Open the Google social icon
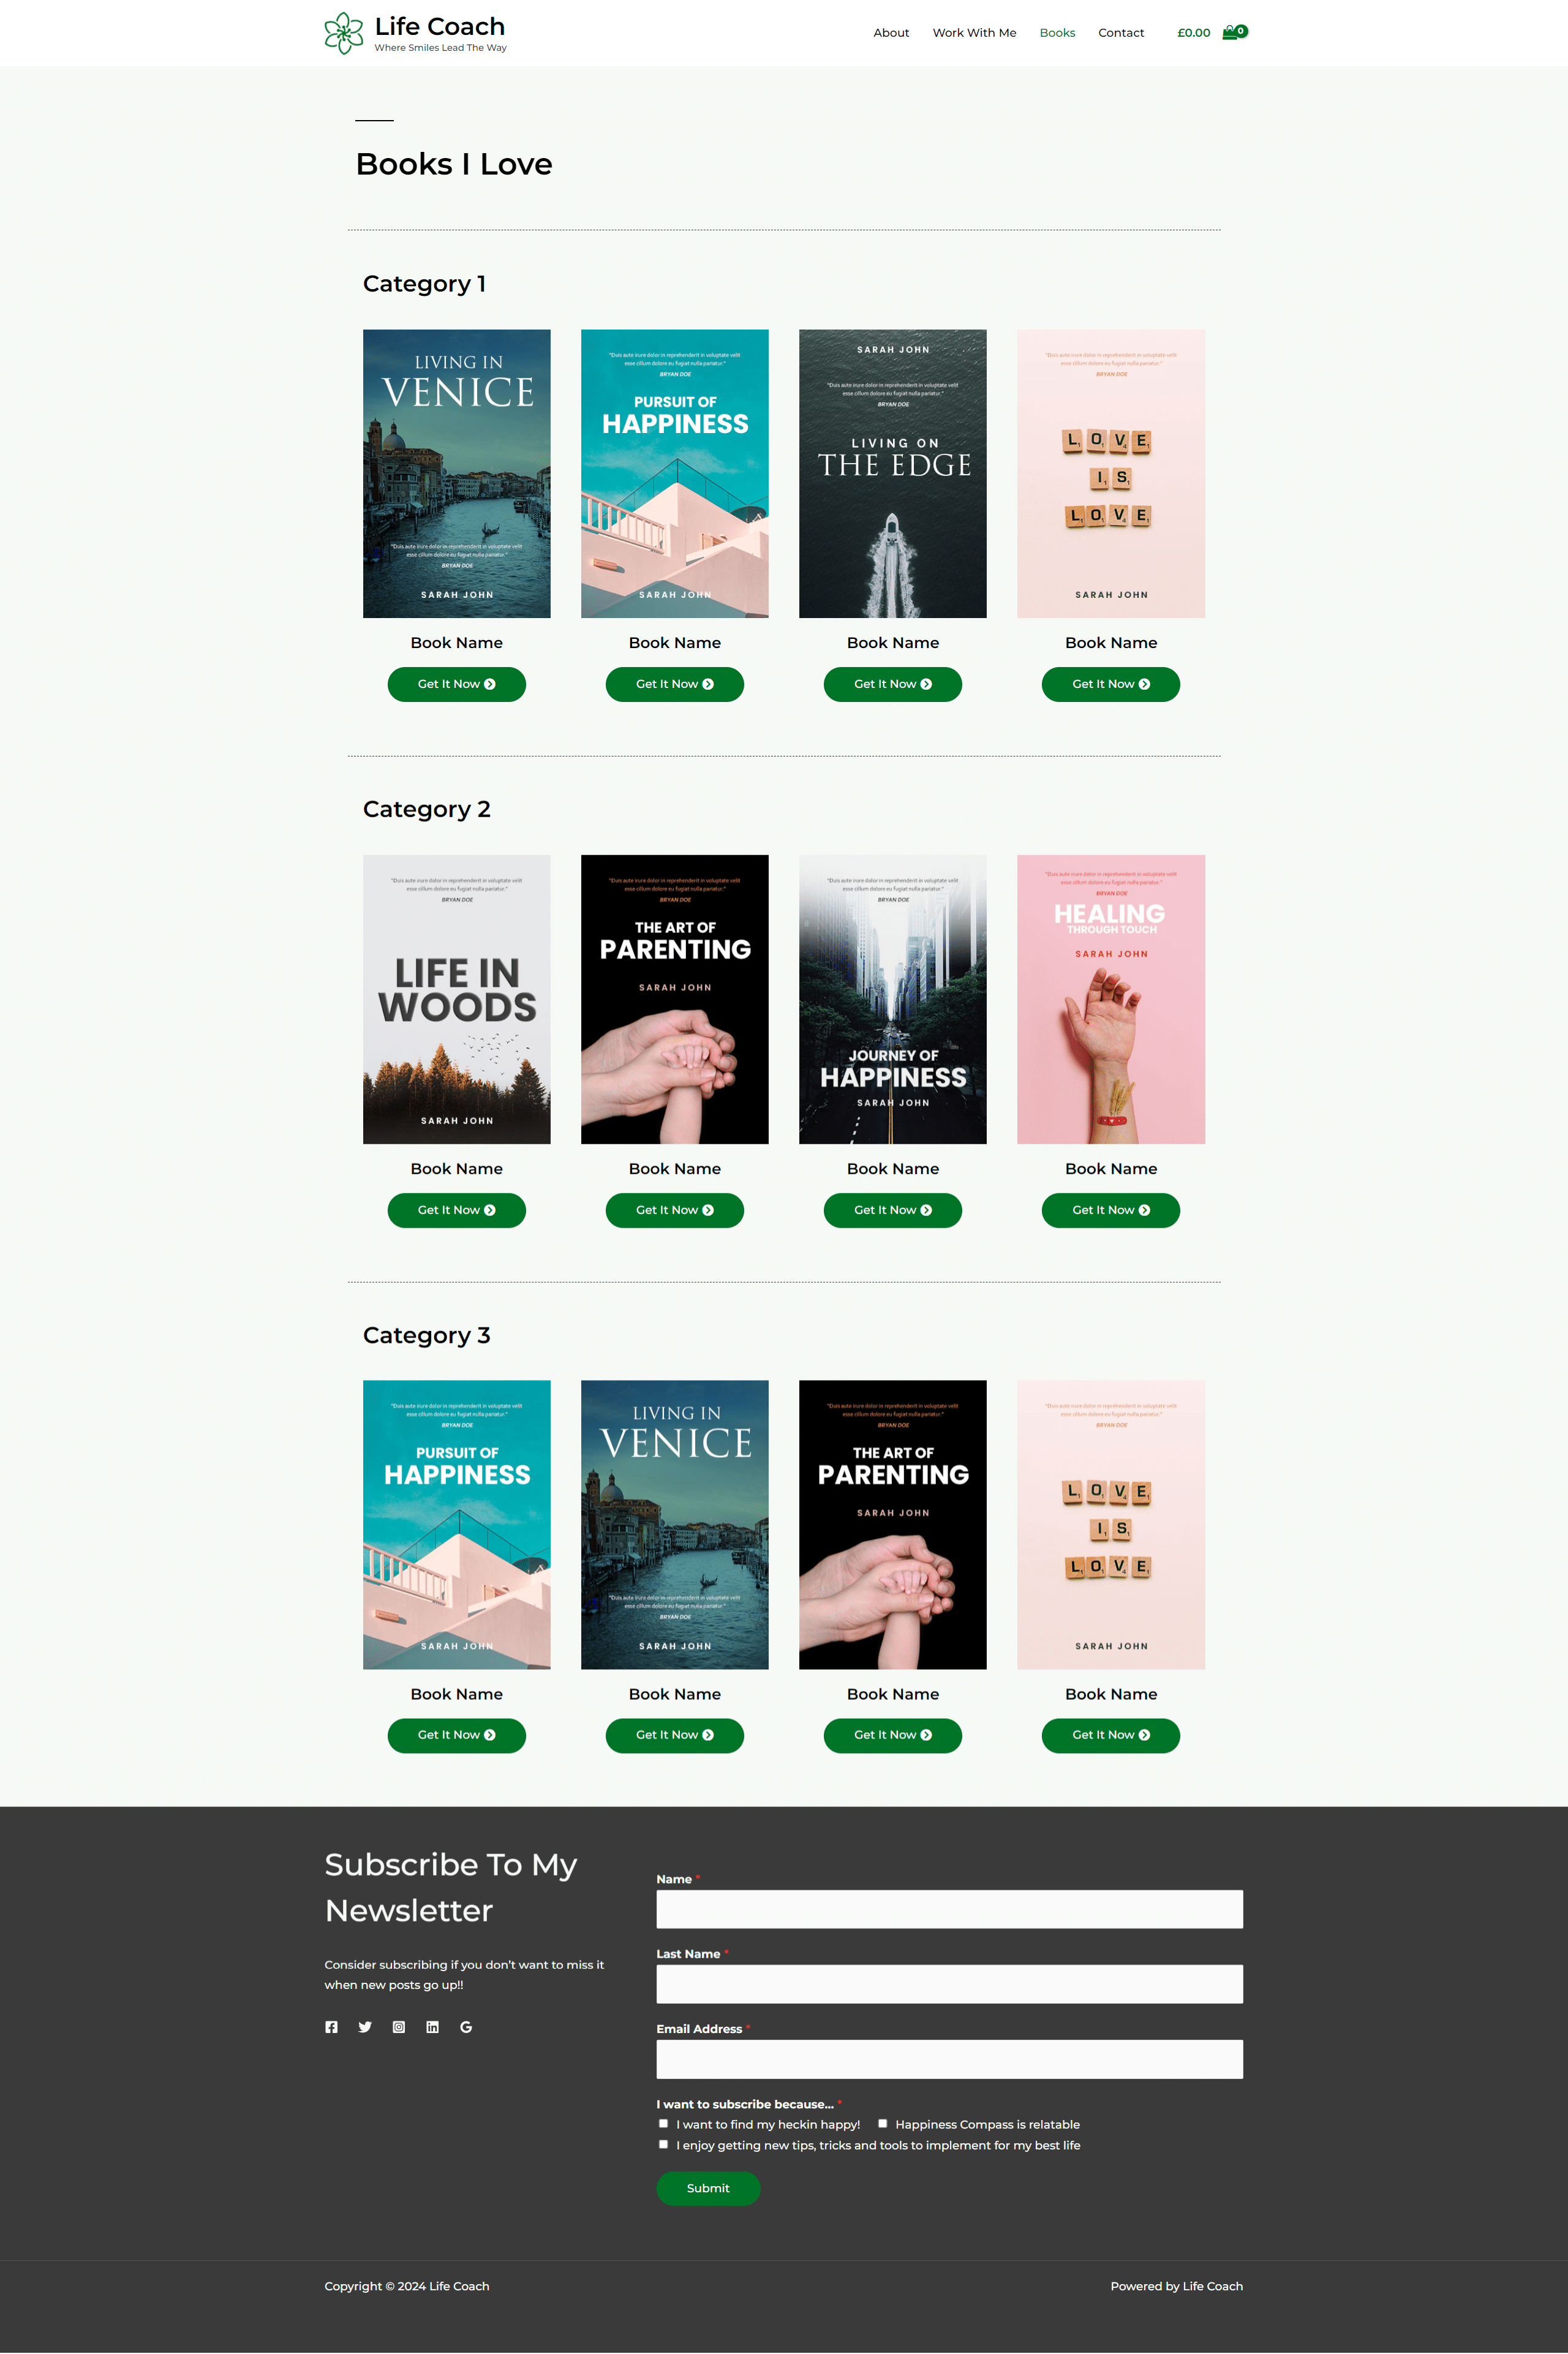Screen dimensions: 1568x2354 click(x=466, y=2027)
